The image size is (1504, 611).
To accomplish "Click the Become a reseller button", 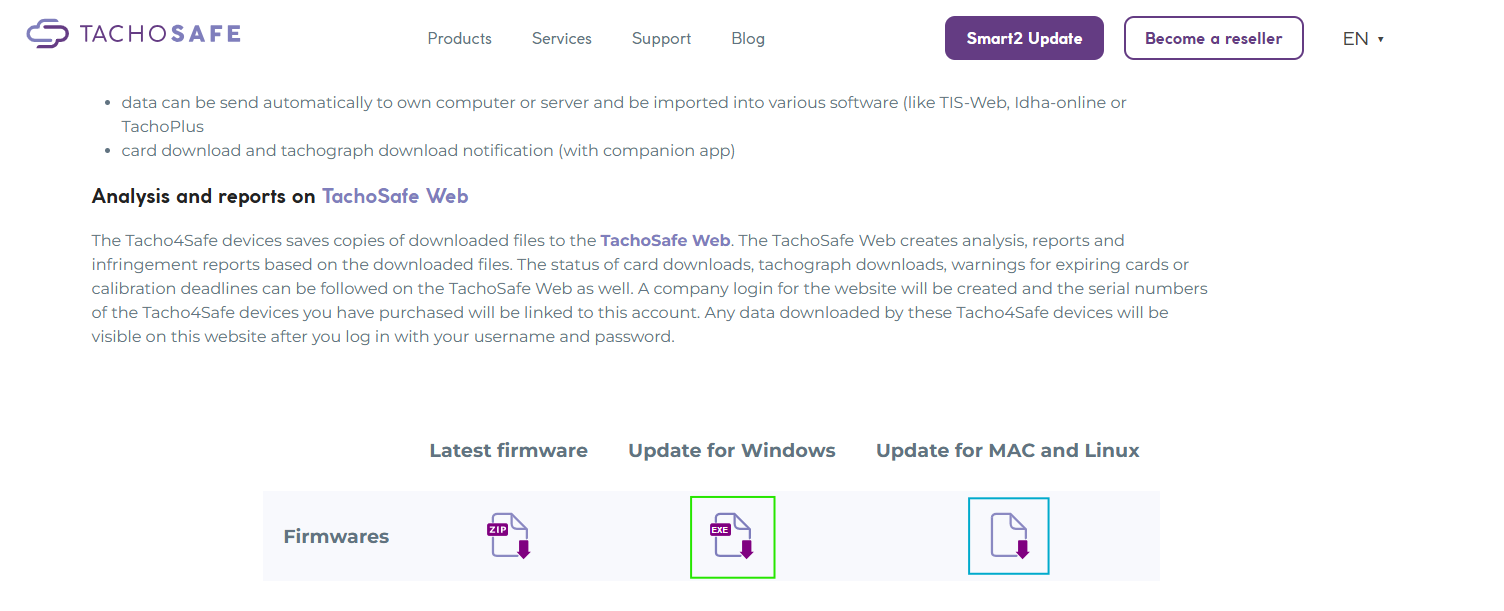I will pos(1213,38).
